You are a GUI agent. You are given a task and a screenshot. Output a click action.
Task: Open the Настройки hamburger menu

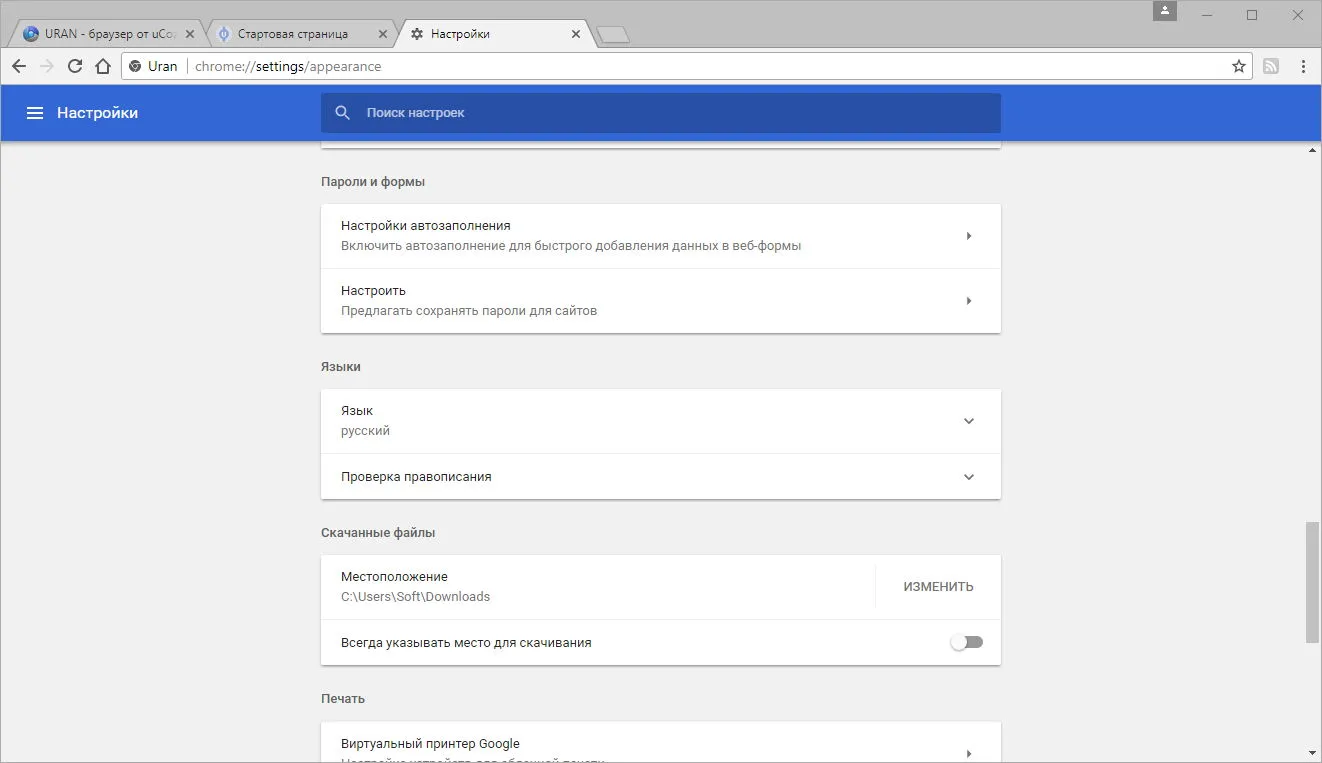coord(35,113)
